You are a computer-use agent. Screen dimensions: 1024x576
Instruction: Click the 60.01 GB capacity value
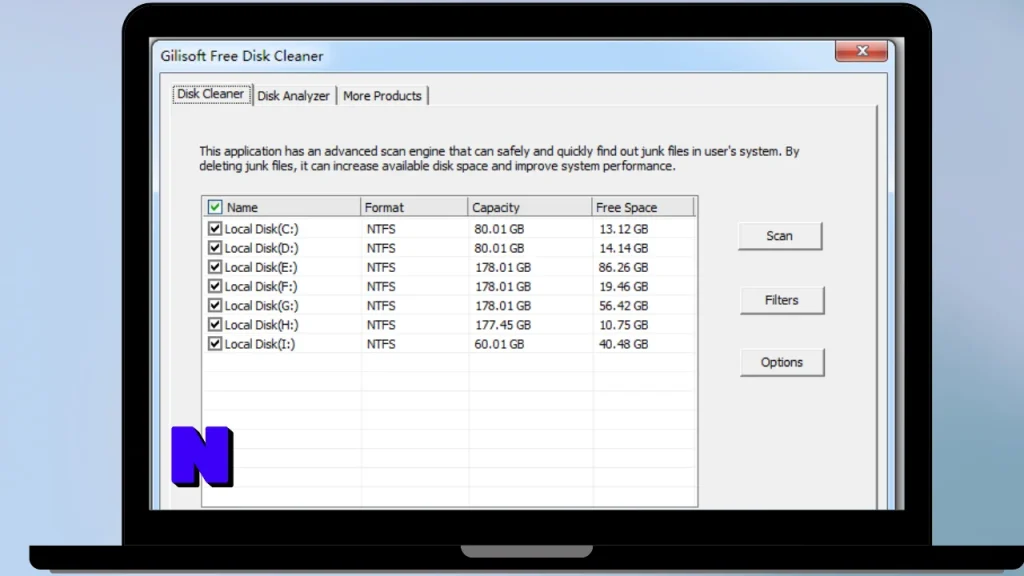click(499, 344)
